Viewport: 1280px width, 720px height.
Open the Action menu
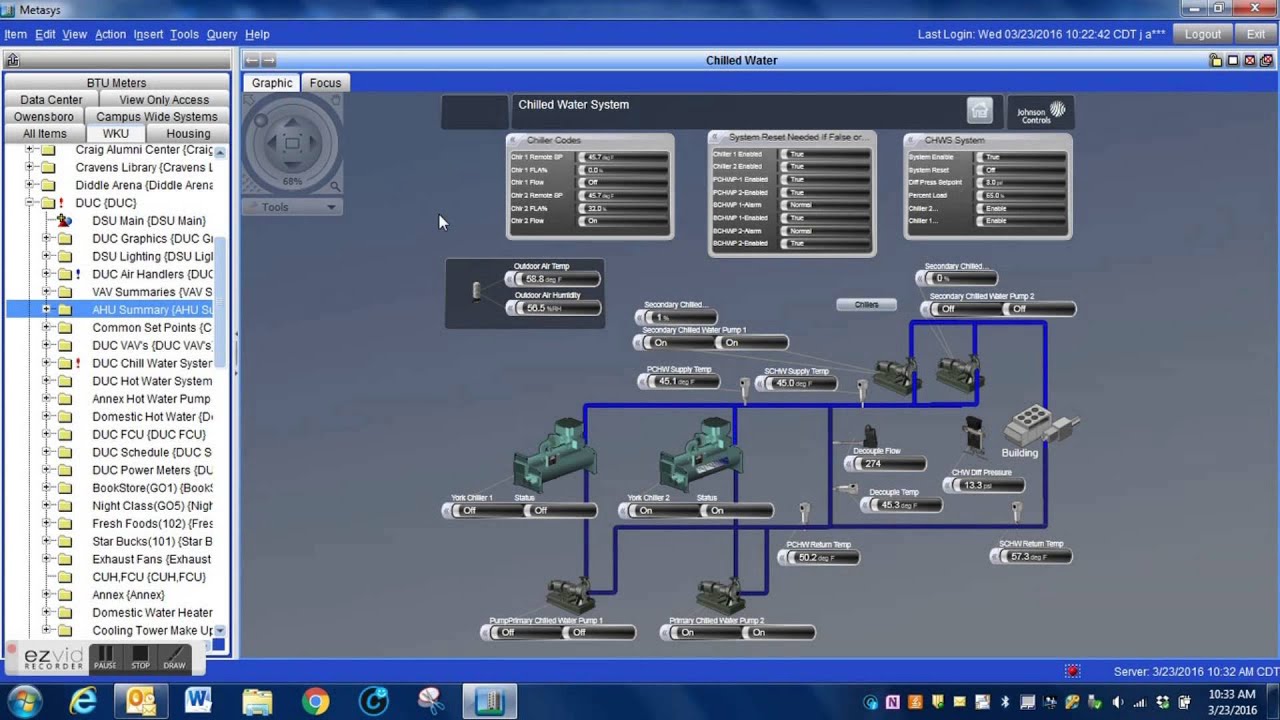110,34
